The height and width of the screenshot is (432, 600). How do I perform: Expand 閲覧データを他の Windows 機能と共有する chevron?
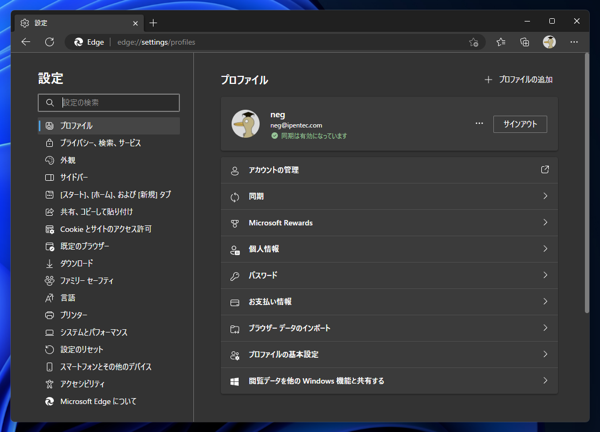coord(545,381)
